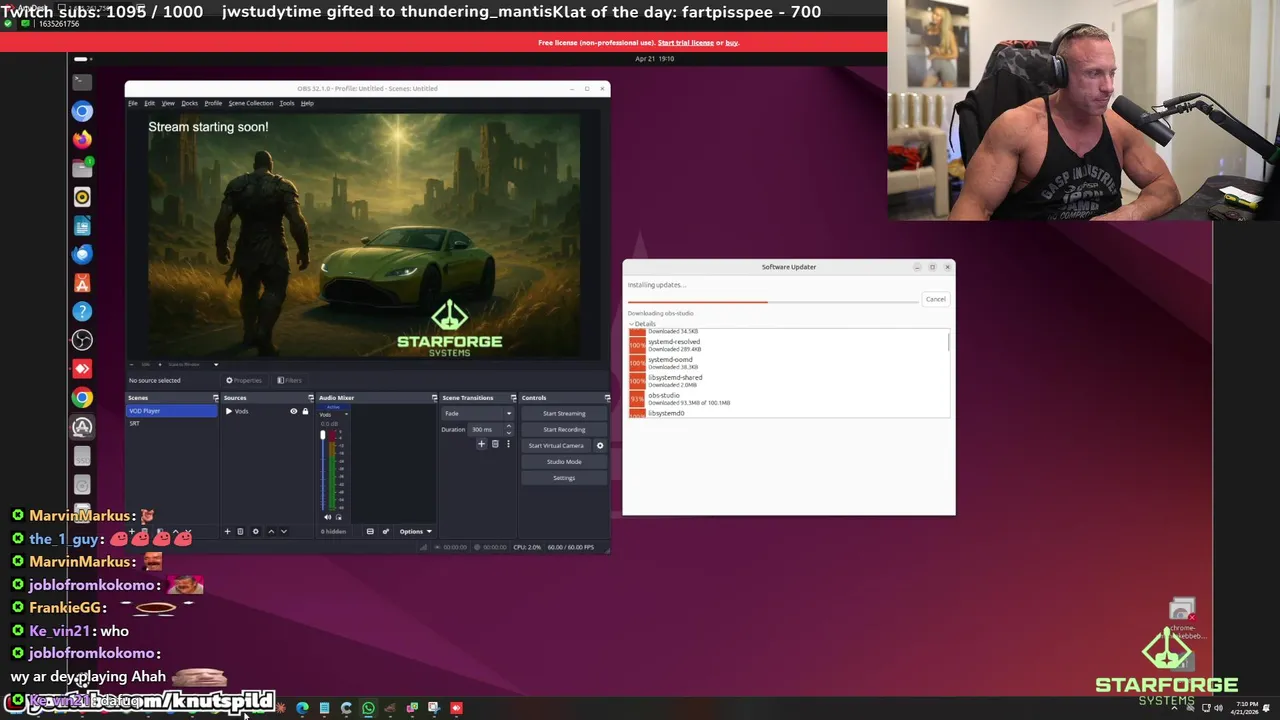
Task: Open Google Chrome from Ubuntu dock
Action: 82,398
